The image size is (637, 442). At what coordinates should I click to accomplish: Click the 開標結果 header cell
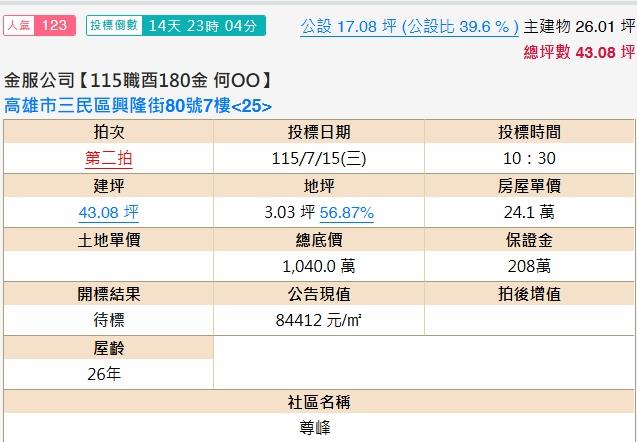pos(108,294)
